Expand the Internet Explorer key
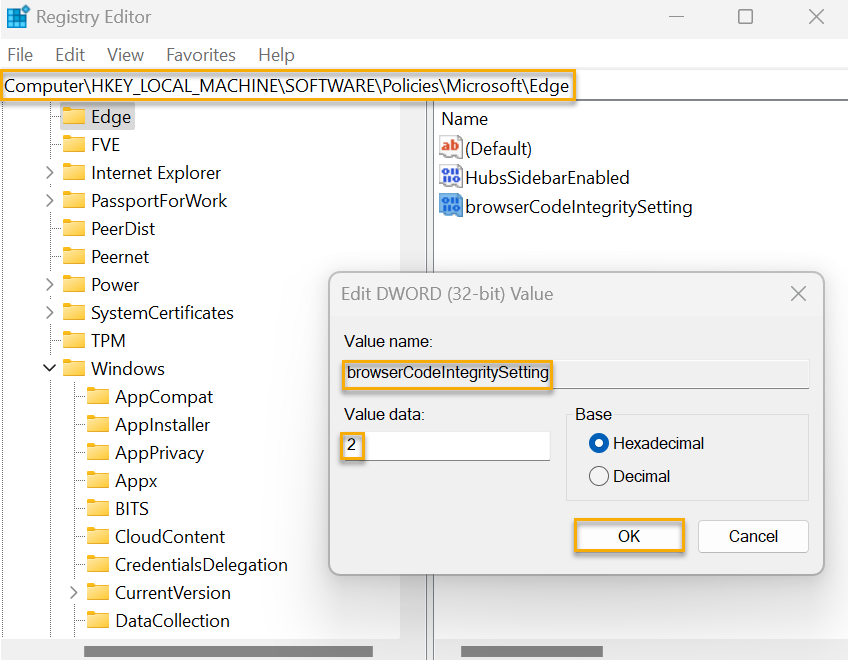The width and height of the screenshot is (848, 660). click(x=49, y=172)
